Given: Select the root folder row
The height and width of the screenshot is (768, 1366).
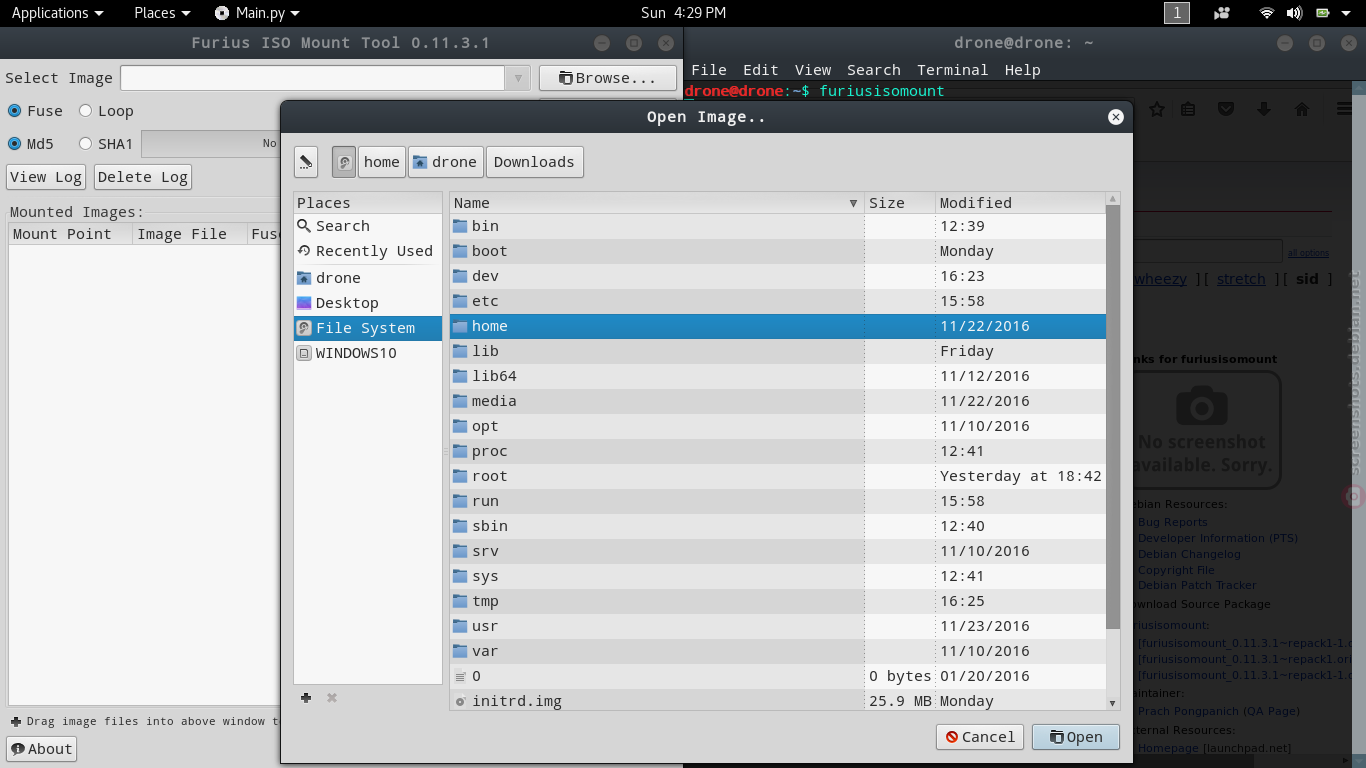Looking at the screenshot, I should click(778, 476).
